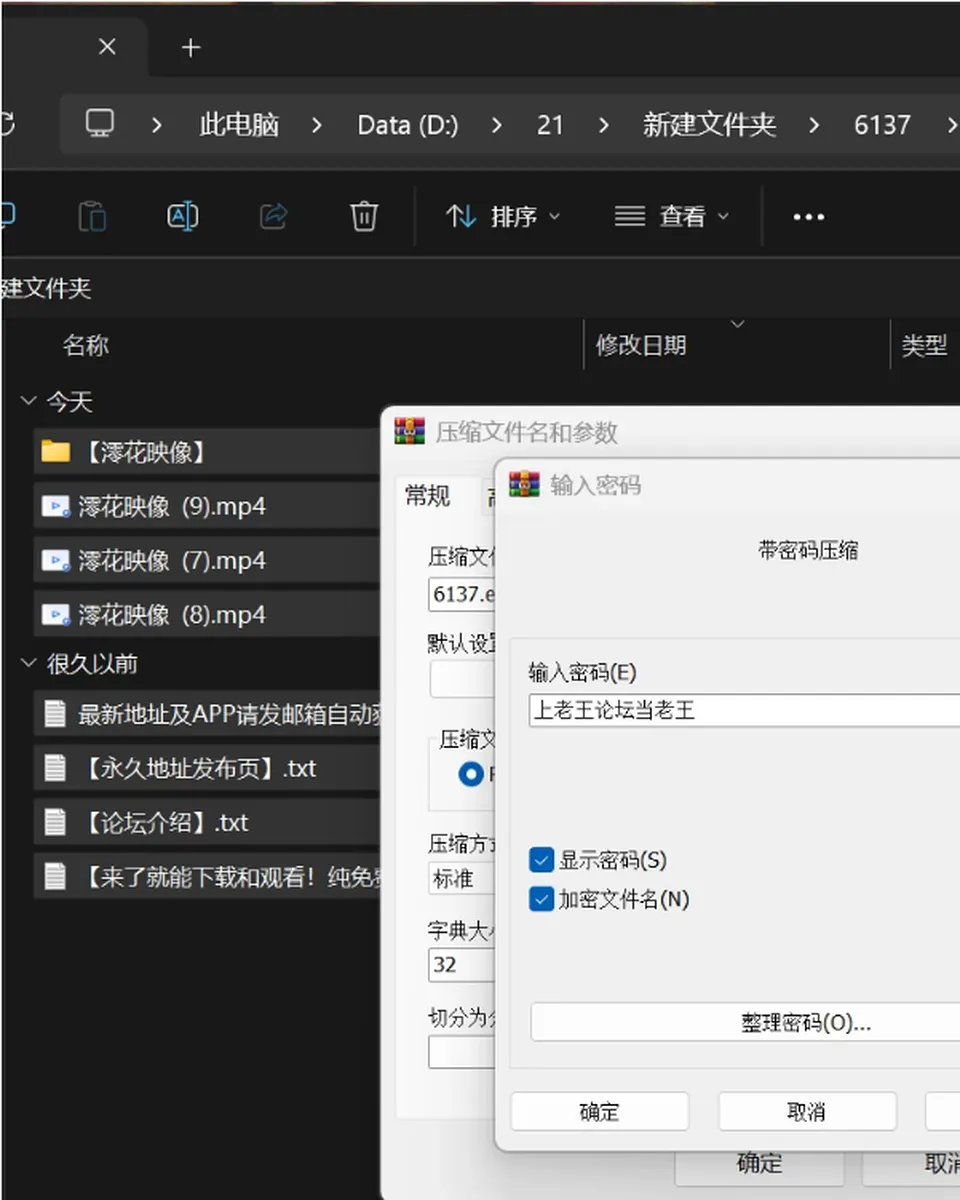Screen dimensions: 960x1200
Task: Expand the chevron after 此电脑 in breadcrumb
Action: point(316,125)
